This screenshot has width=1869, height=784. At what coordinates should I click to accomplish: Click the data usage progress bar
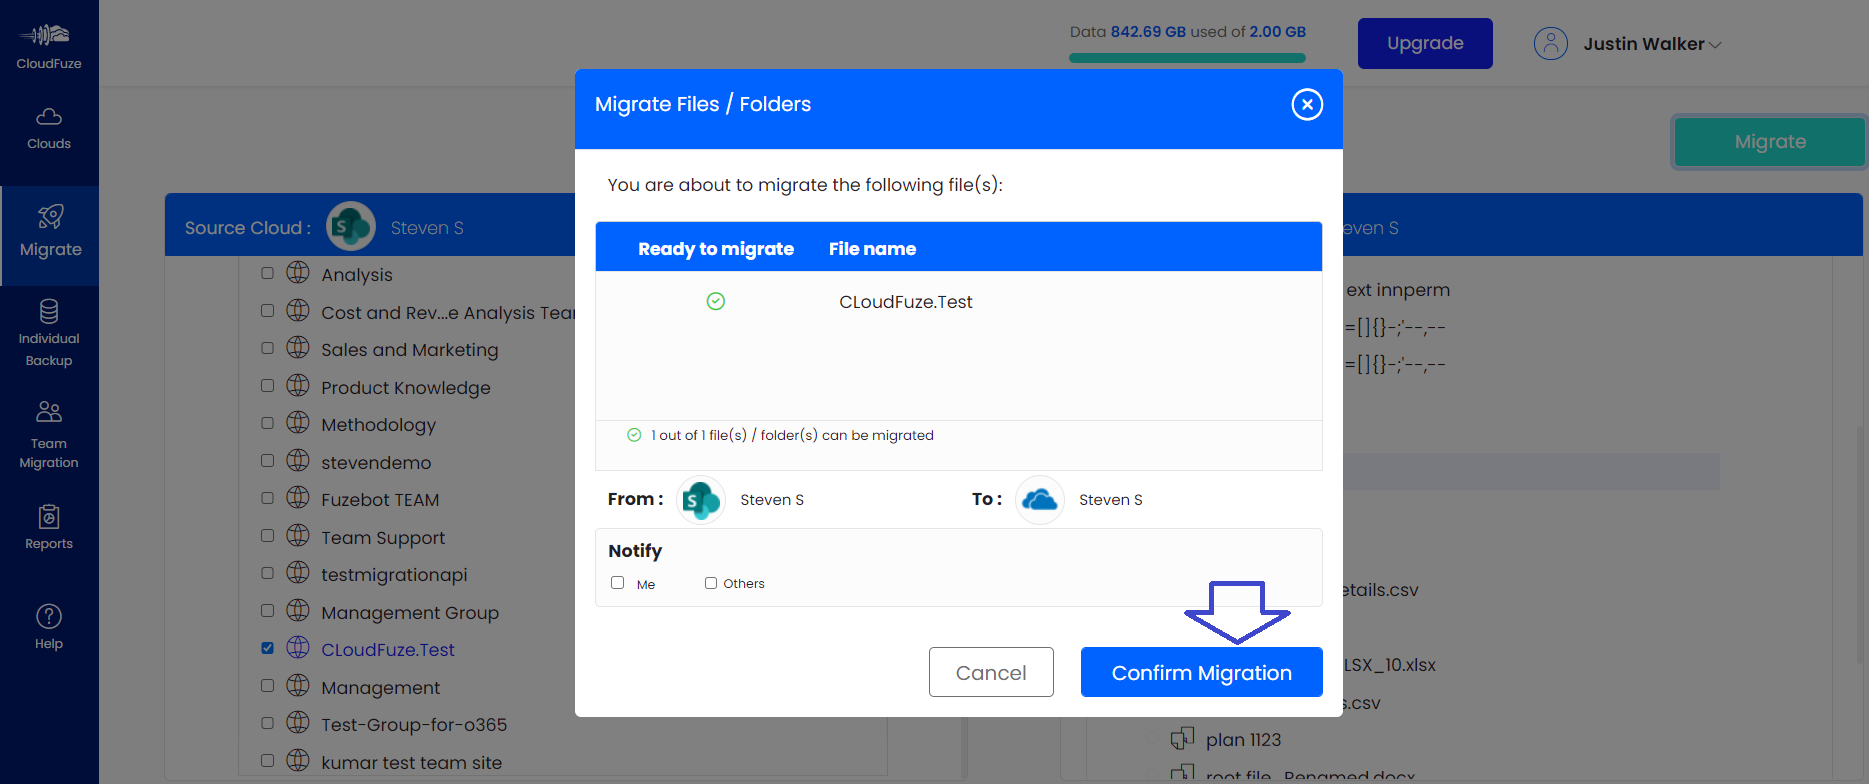pos(1187,58)
